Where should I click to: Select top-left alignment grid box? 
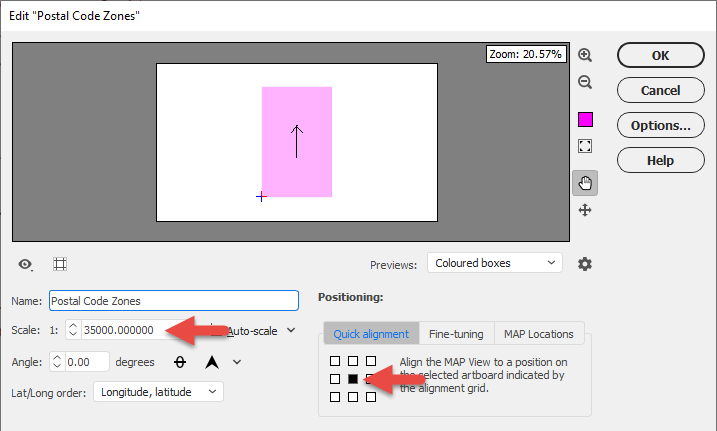point(335,361)
